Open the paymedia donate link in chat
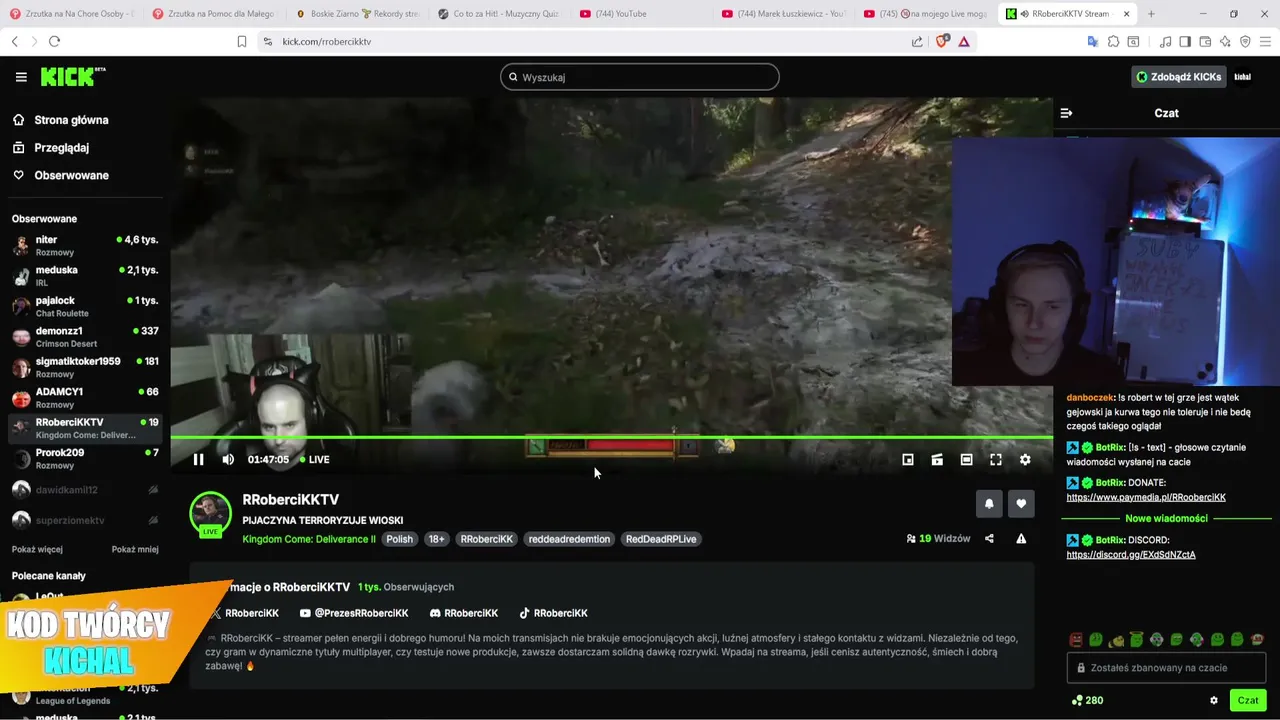The height and width of the screenshot is (720, 1280). click(1146, 497)
